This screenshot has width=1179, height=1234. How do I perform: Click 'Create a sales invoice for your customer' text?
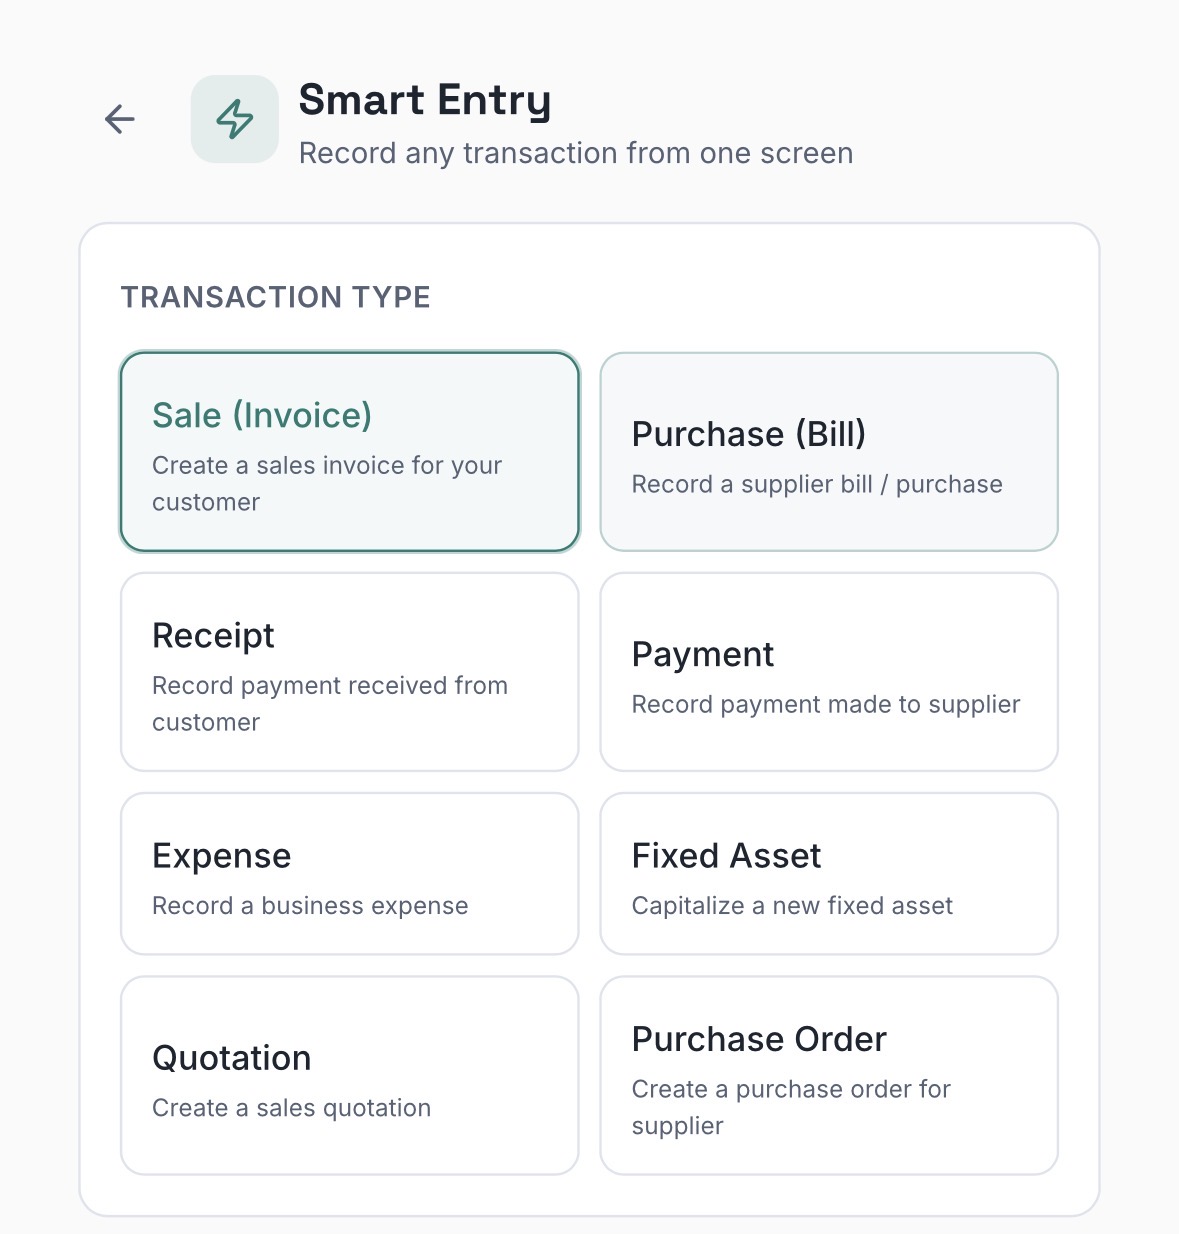pos(327,483)
